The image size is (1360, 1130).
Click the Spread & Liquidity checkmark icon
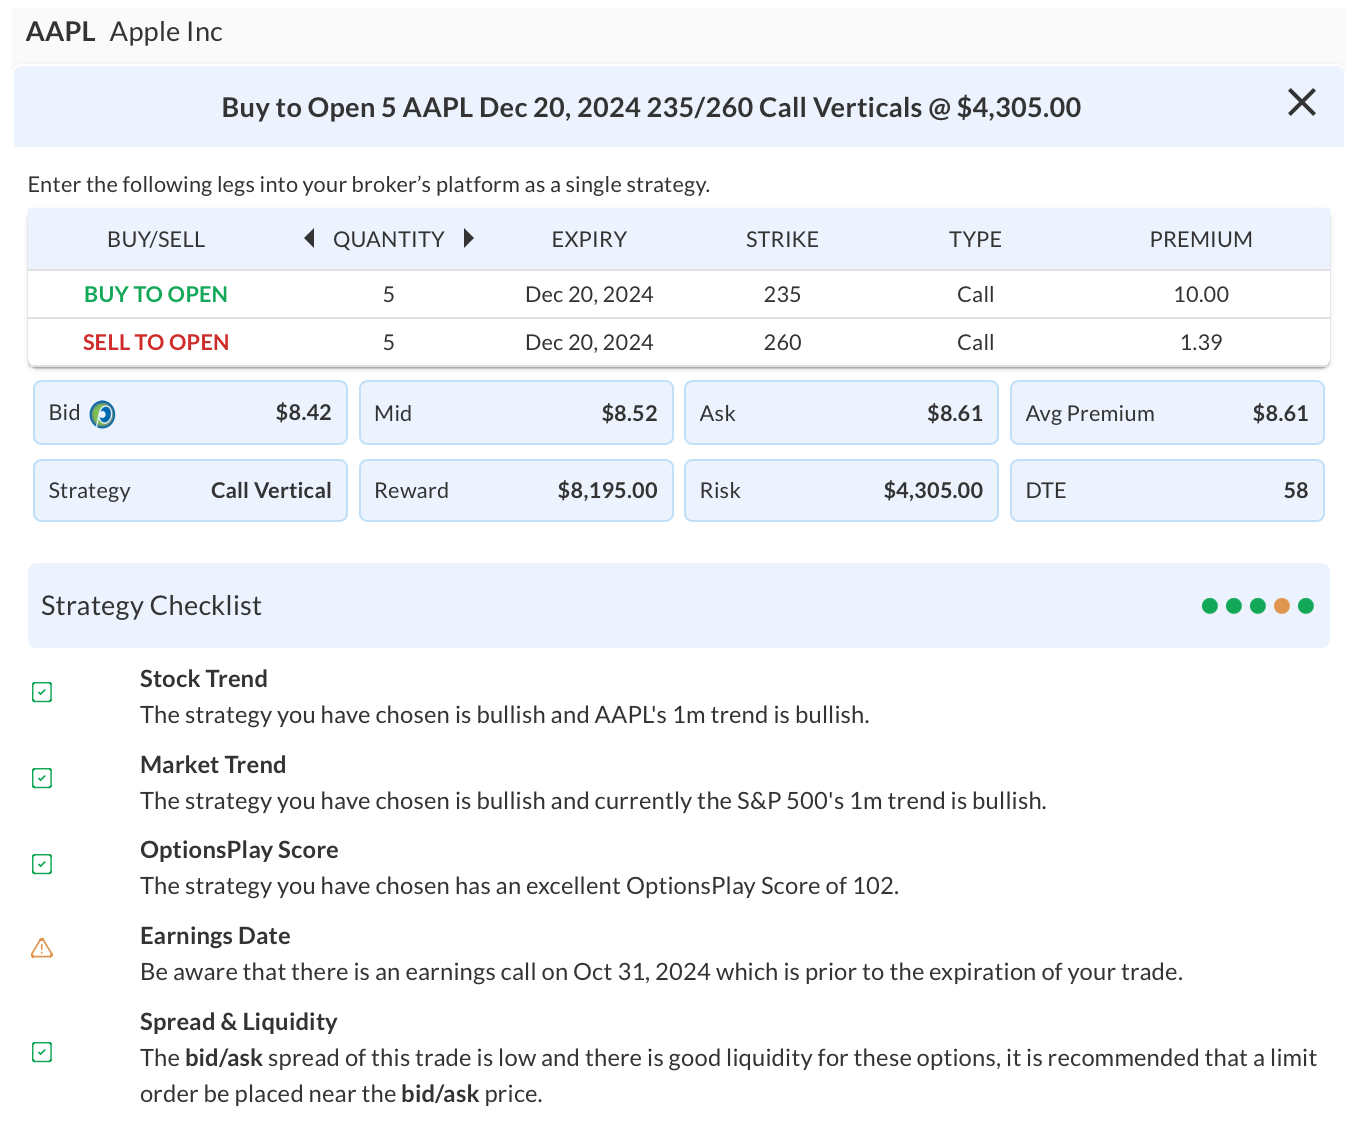point(42,1052)
